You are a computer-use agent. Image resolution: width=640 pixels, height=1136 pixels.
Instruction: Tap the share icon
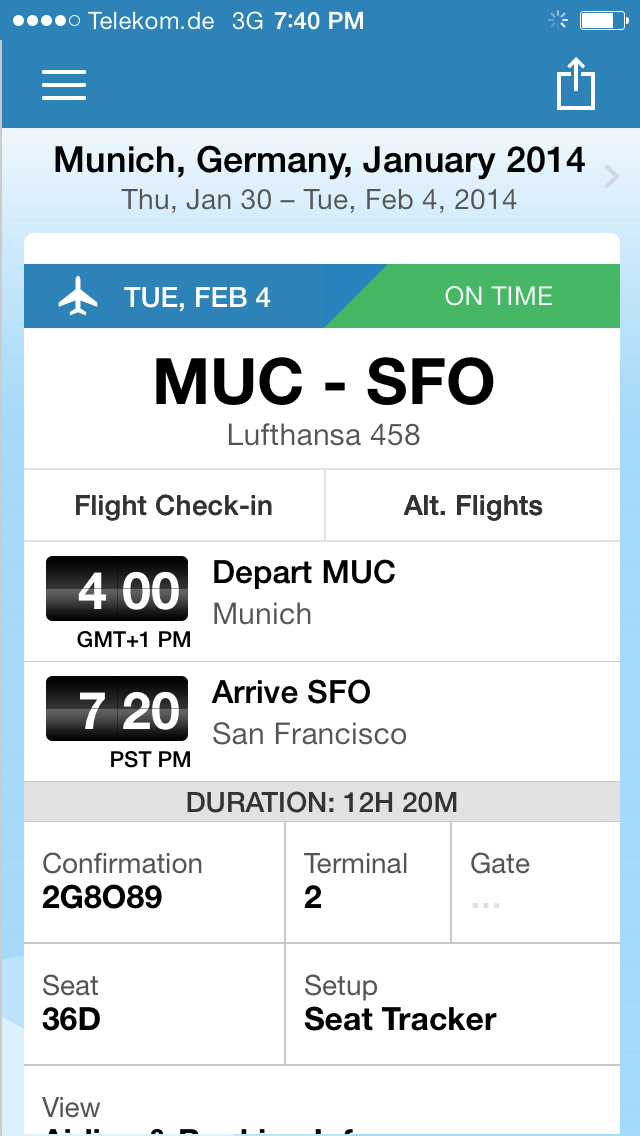click(575, 83)
